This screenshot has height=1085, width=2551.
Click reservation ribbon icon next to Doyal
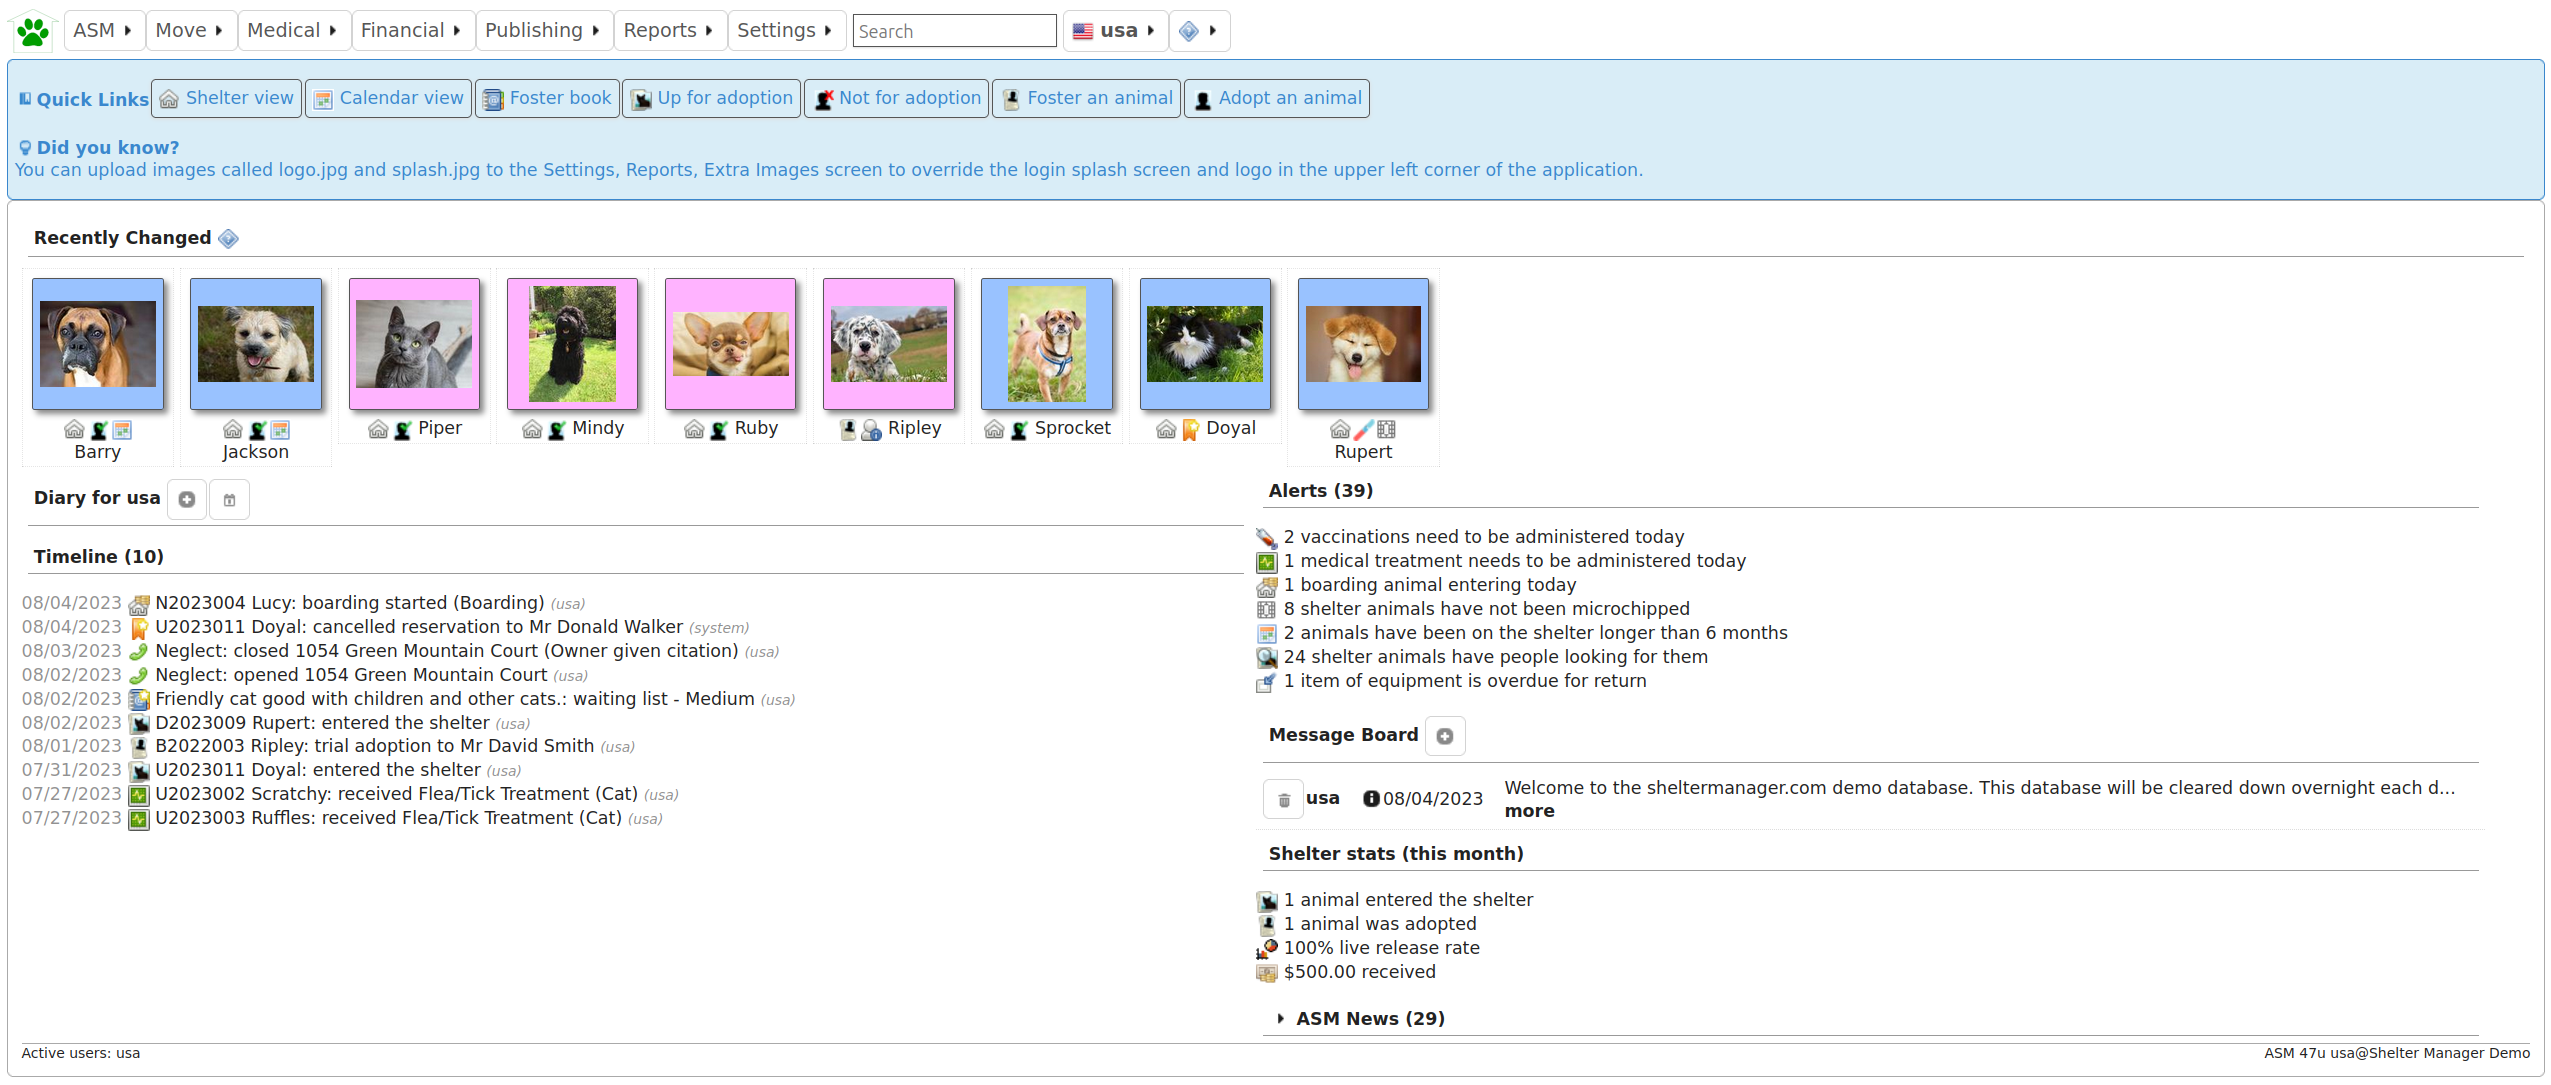pyautogui.click(x=1190, y=430)
